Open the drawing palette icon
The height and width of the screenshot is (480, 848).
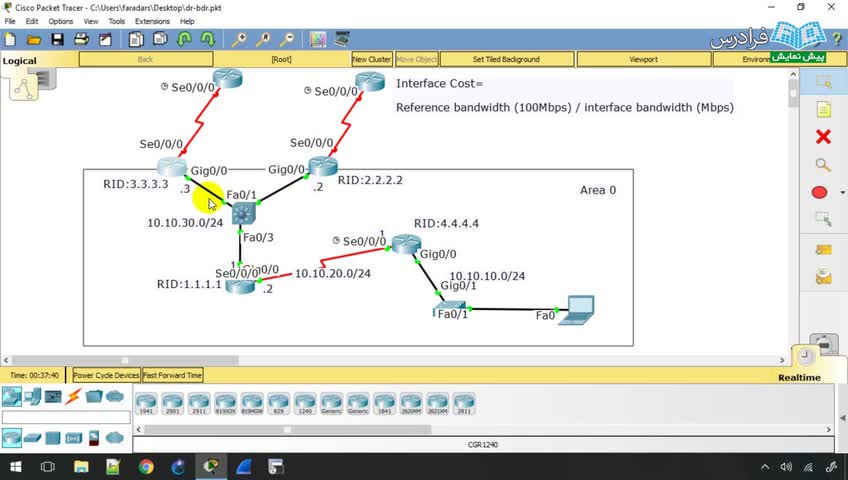click(318, 39)
